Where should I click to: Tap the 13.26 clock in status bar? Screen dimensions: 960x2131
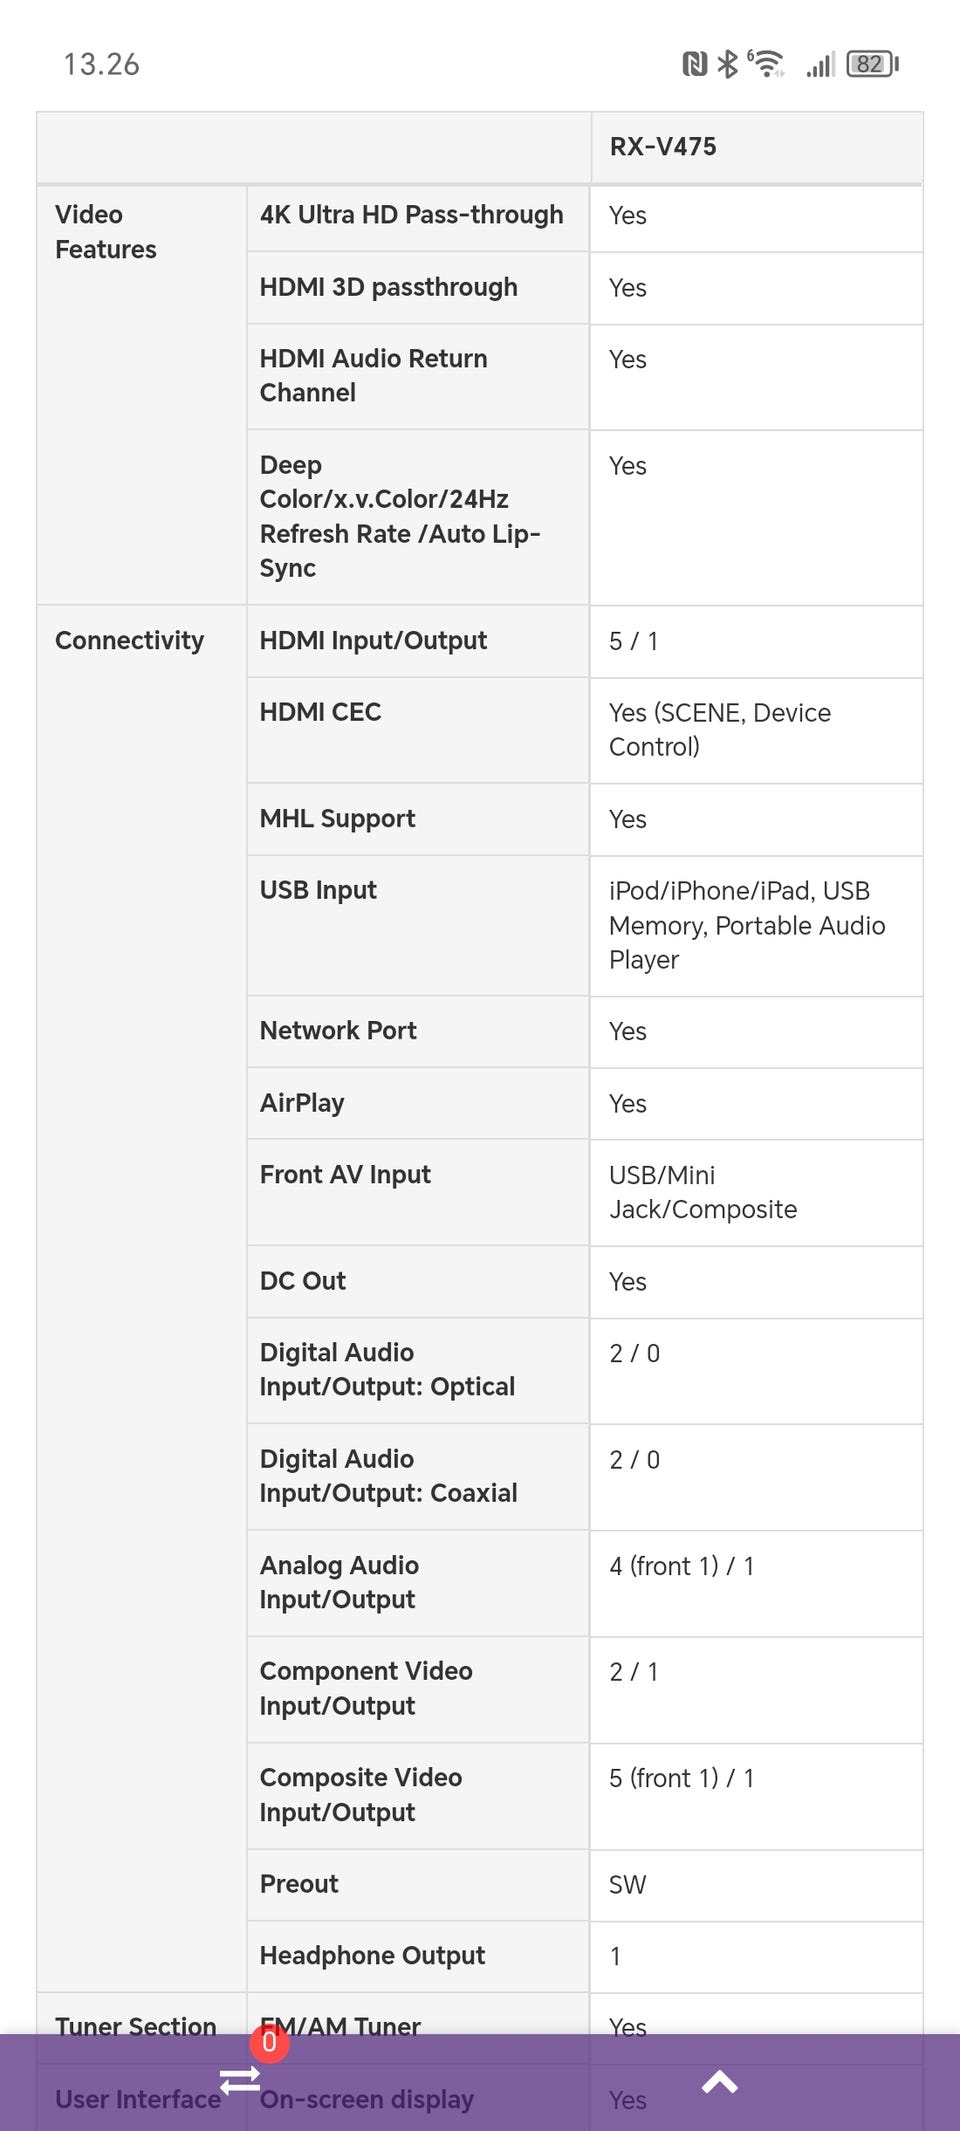(x=101, y=65)
